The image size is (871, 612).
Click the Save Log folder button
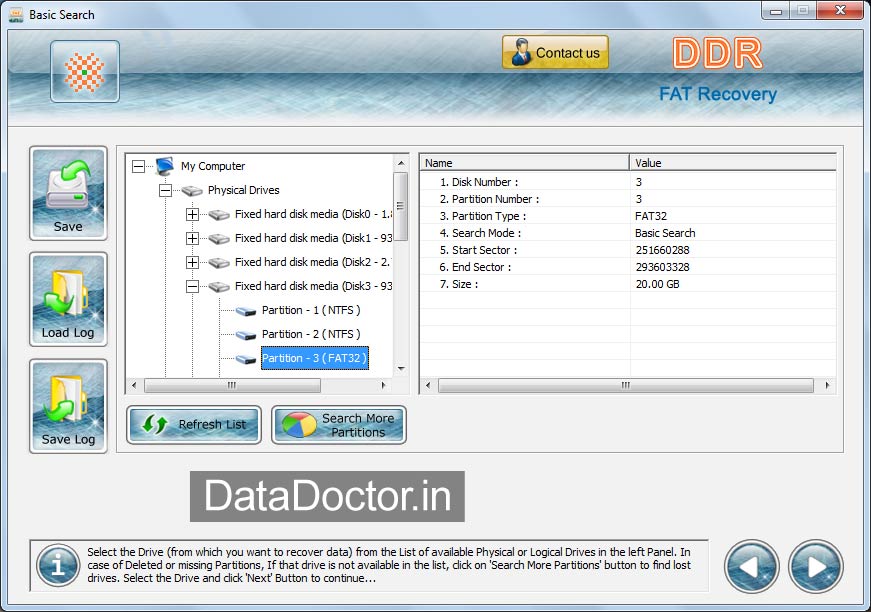pos(68,406)
